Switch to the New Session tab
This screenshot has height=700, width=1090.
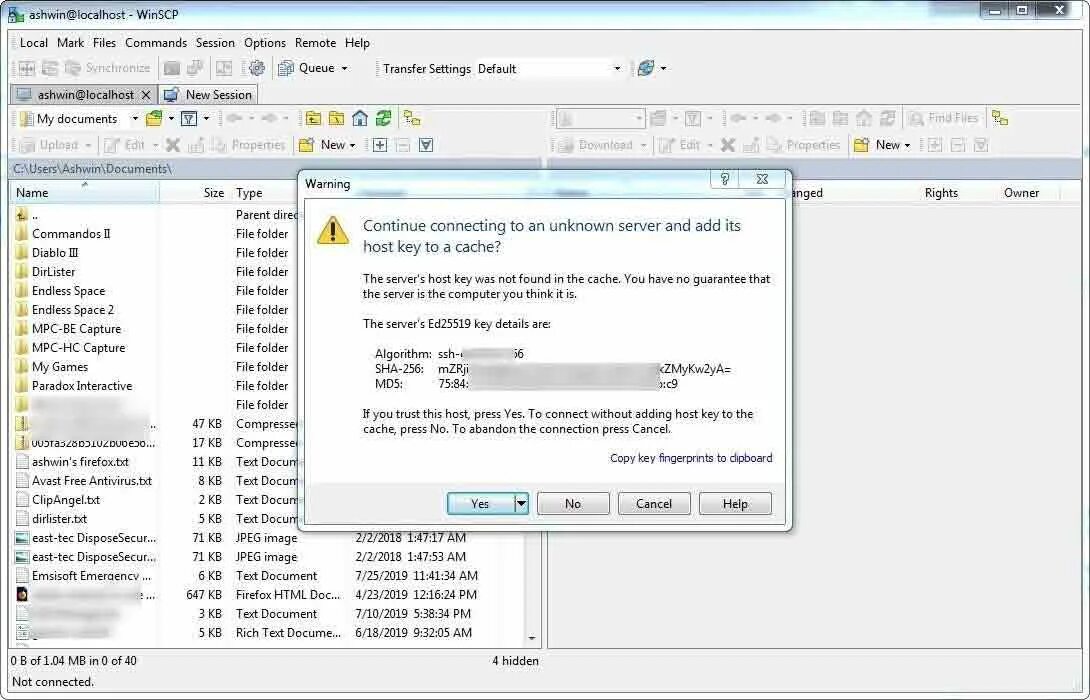tap(209, 95)
